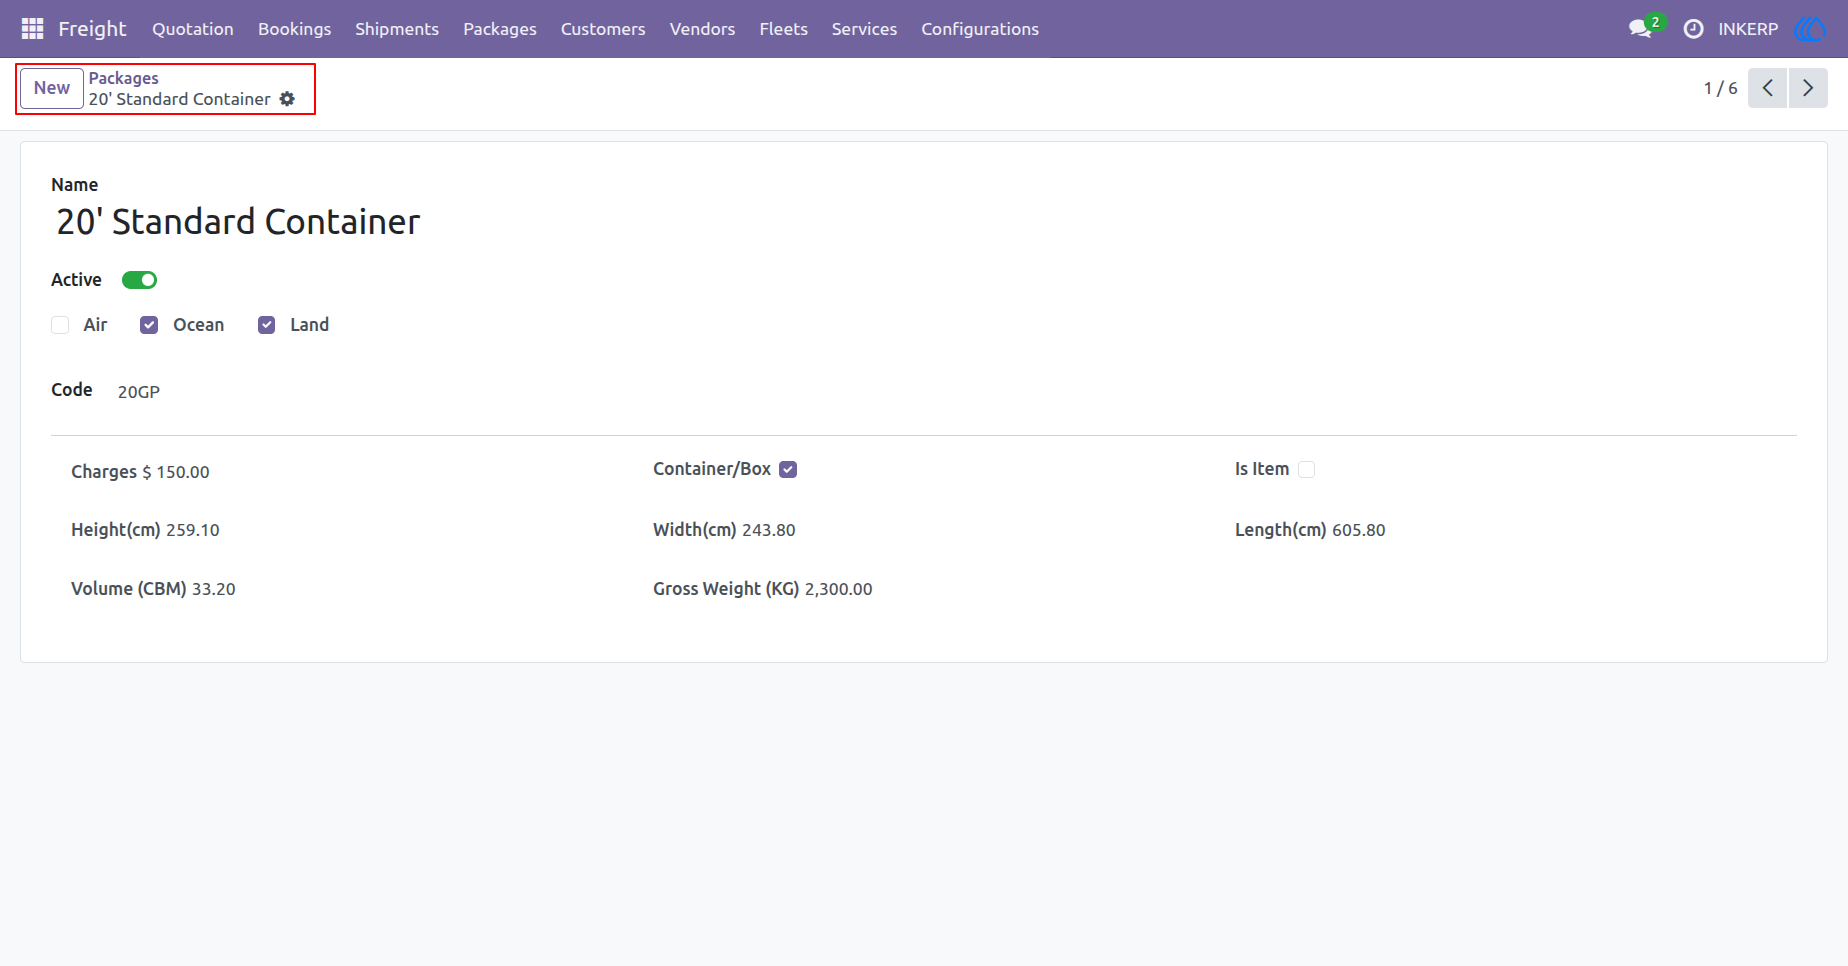Open the Customers menu
1848x966 pixels.
pos(603,29)
